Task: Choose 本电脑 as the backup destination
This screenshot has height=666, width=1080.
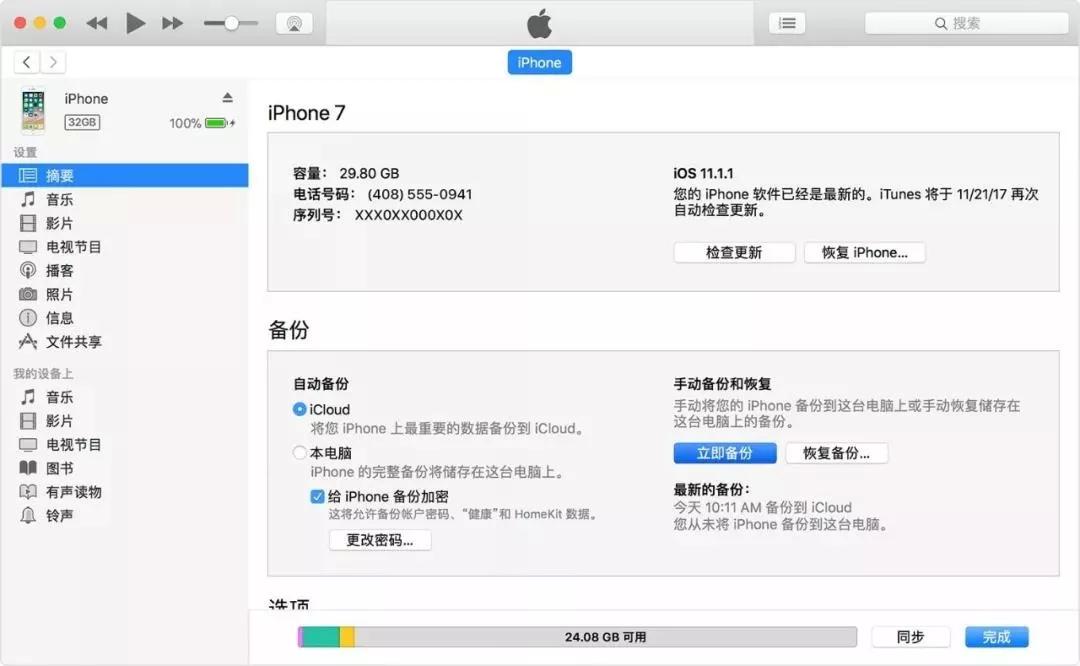Action: click(299, 452)
